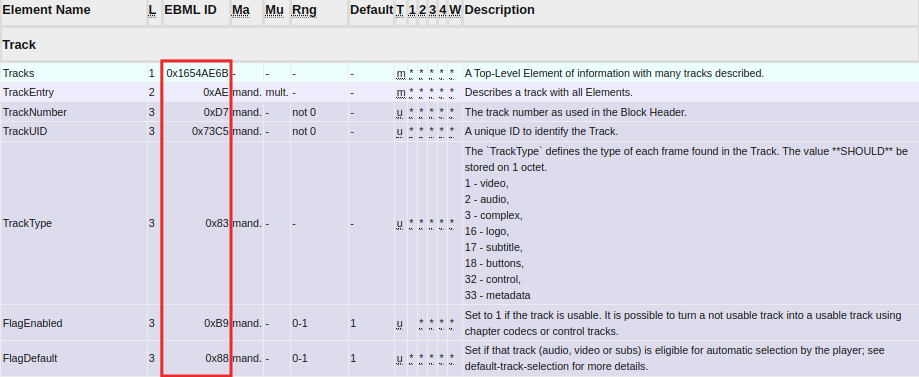The width and height of the screenshot is (919, 377).
Task: Click the underlined type 'm' in Tracks row
Action: pos(401,73)
